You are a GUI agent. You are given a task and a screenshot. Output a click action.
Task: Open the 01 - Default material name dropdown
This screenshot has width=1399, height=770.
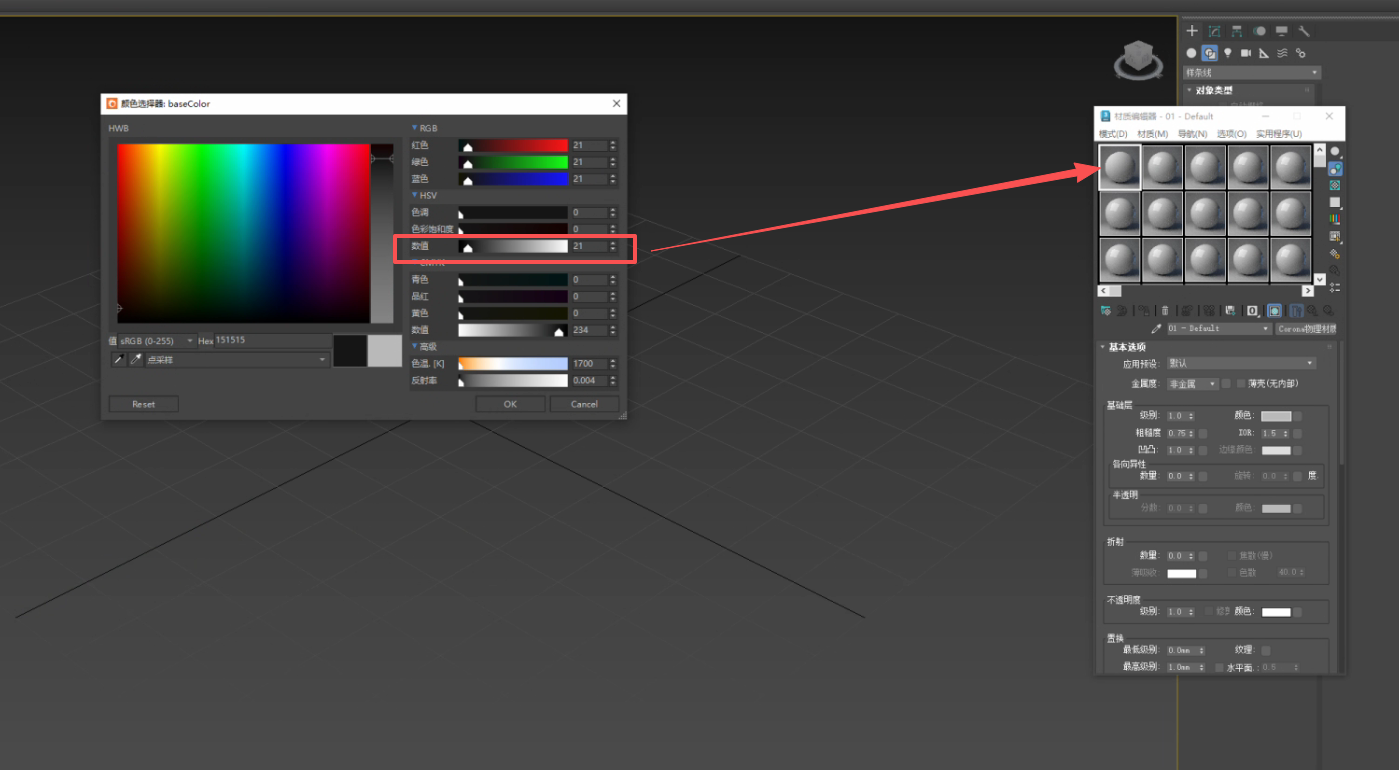1219,328
